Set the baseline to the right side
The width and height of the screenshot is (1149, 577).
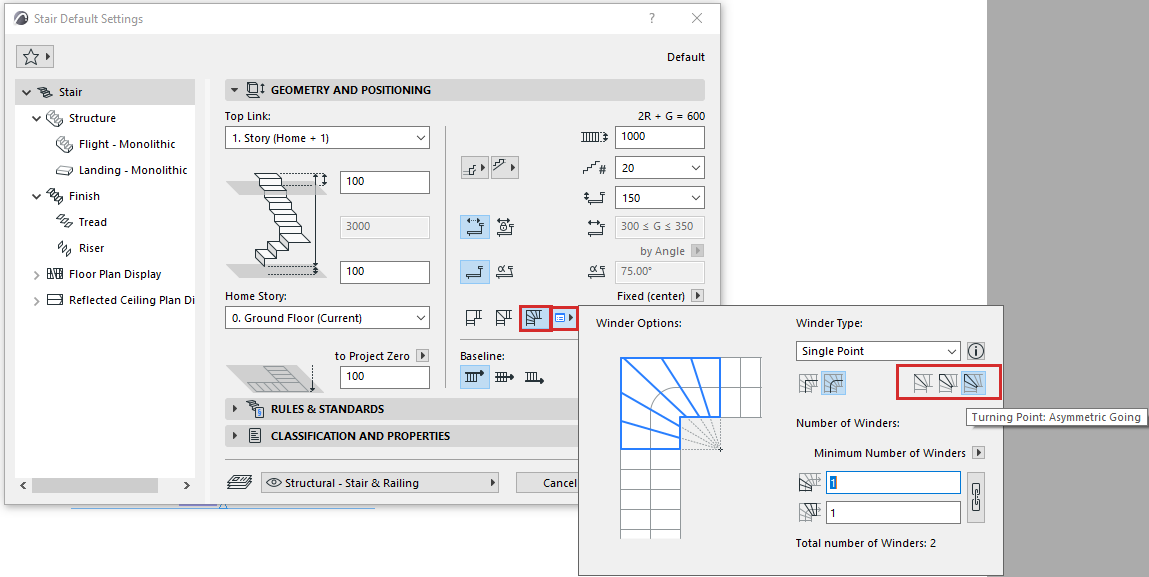click(534, 378)
